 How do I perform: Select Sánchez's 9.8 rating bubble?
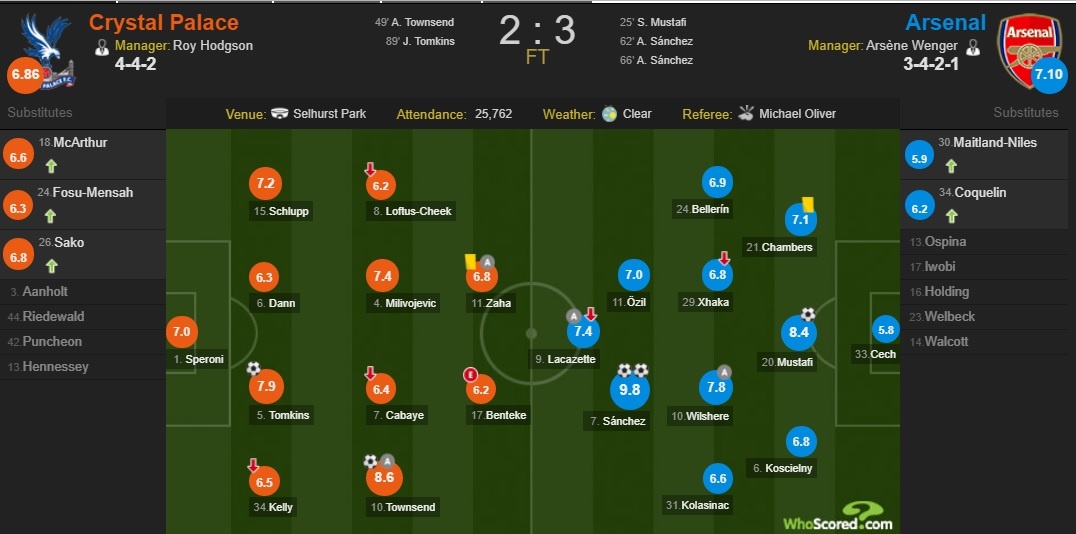[630, 390]
